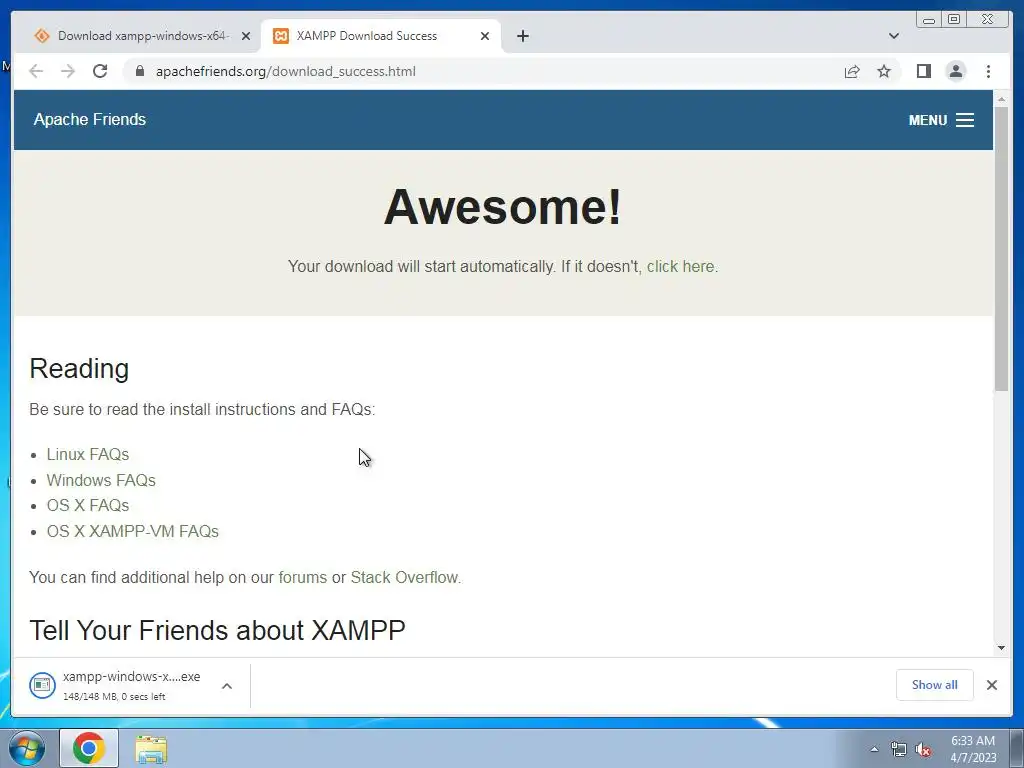Click the downloaded file's exe icon
Image resolution: width=1024 pixels, height=768 pixels.
click(x=42, y=685)
